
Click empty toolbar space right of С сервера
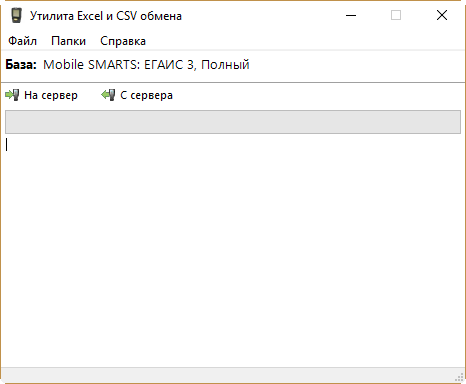click(x=317, y=95)
